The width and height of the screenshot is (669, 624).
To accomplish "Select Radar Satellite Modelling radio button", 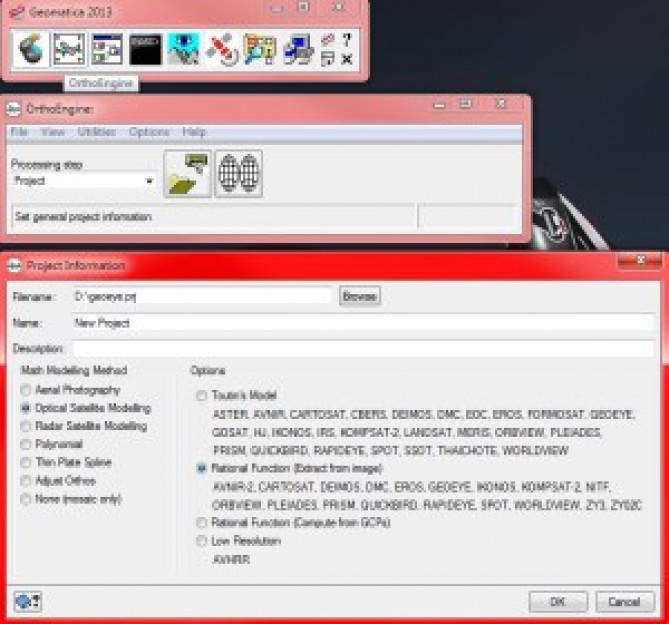I will (x=26, y=426).
